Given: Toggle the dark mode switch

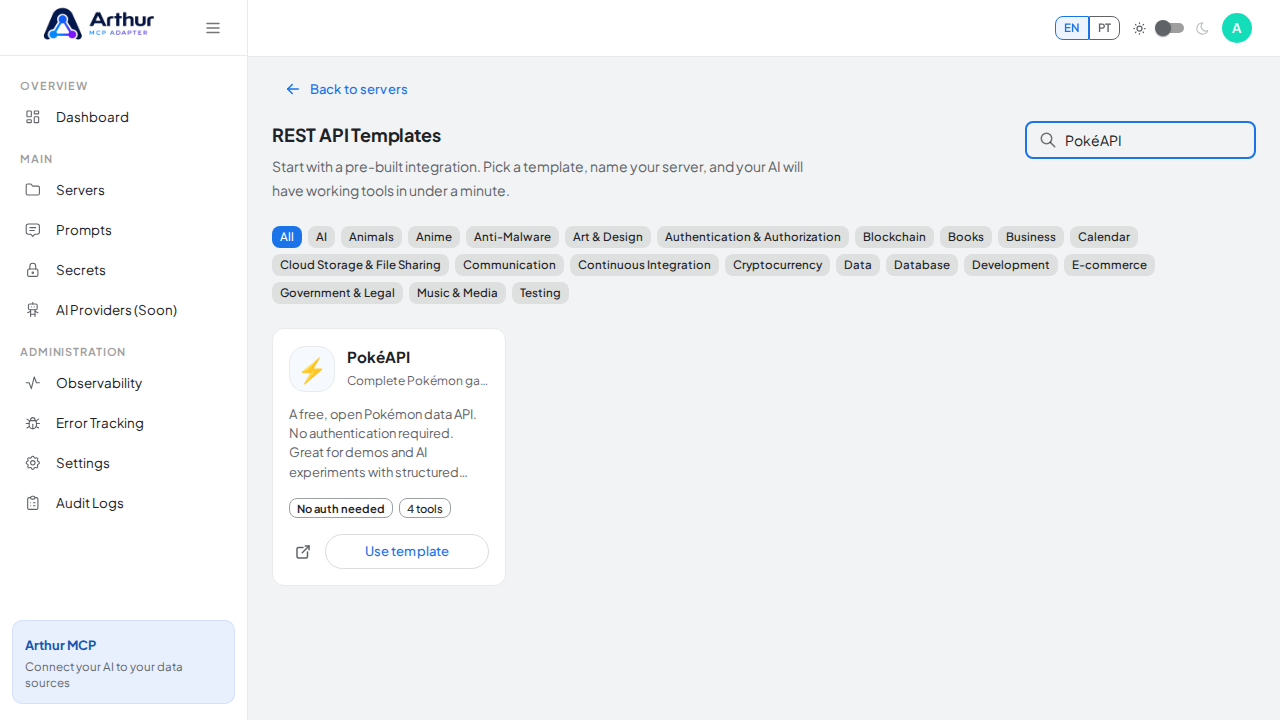Looking at the screenshot, I should pos(1170,28).
